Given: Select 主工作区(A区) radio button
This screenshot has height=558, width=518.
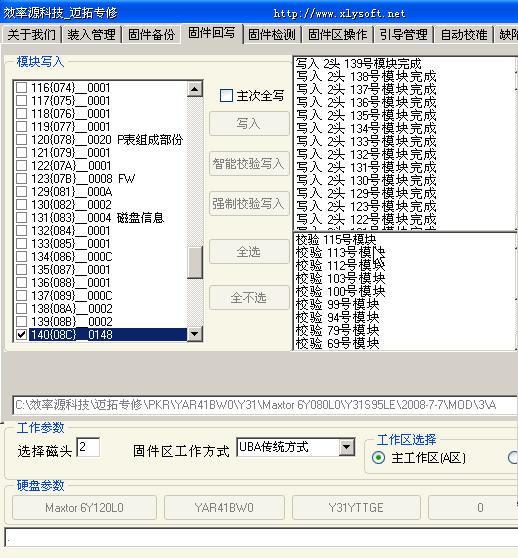Looking at the screenshot, I should pos(378,457).
